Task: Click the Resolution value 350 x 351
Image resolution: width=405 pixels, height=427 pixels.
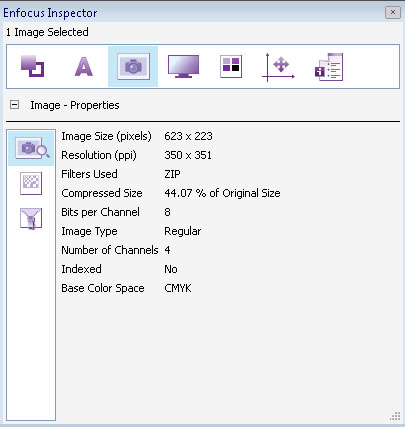Action: [188, 155]
